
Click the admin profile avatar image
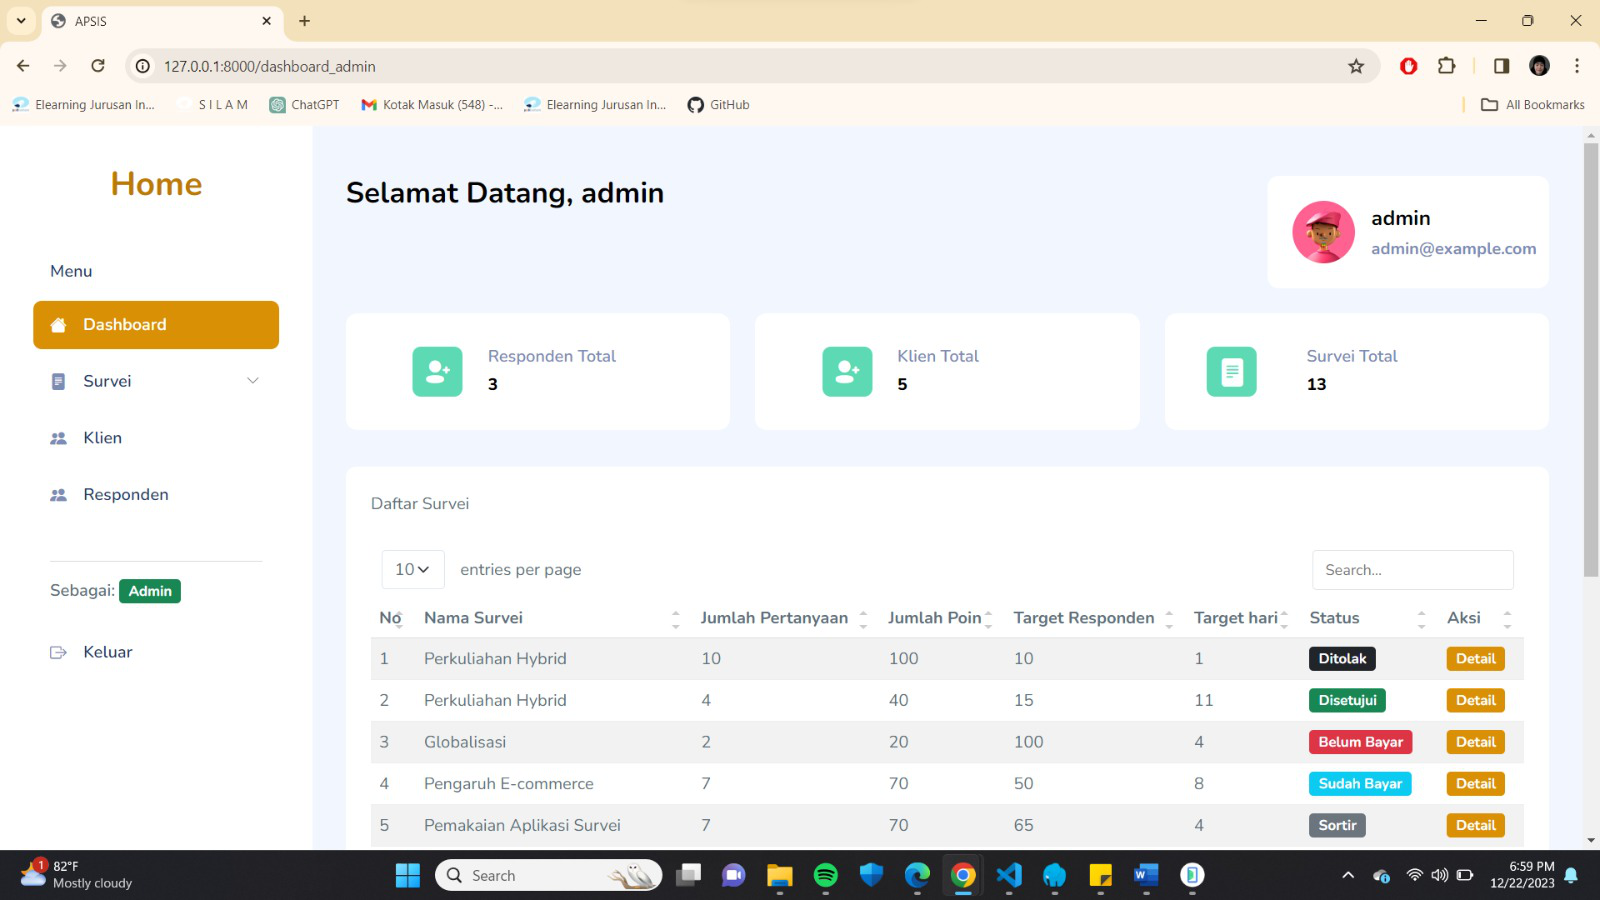click(1323, 232)
